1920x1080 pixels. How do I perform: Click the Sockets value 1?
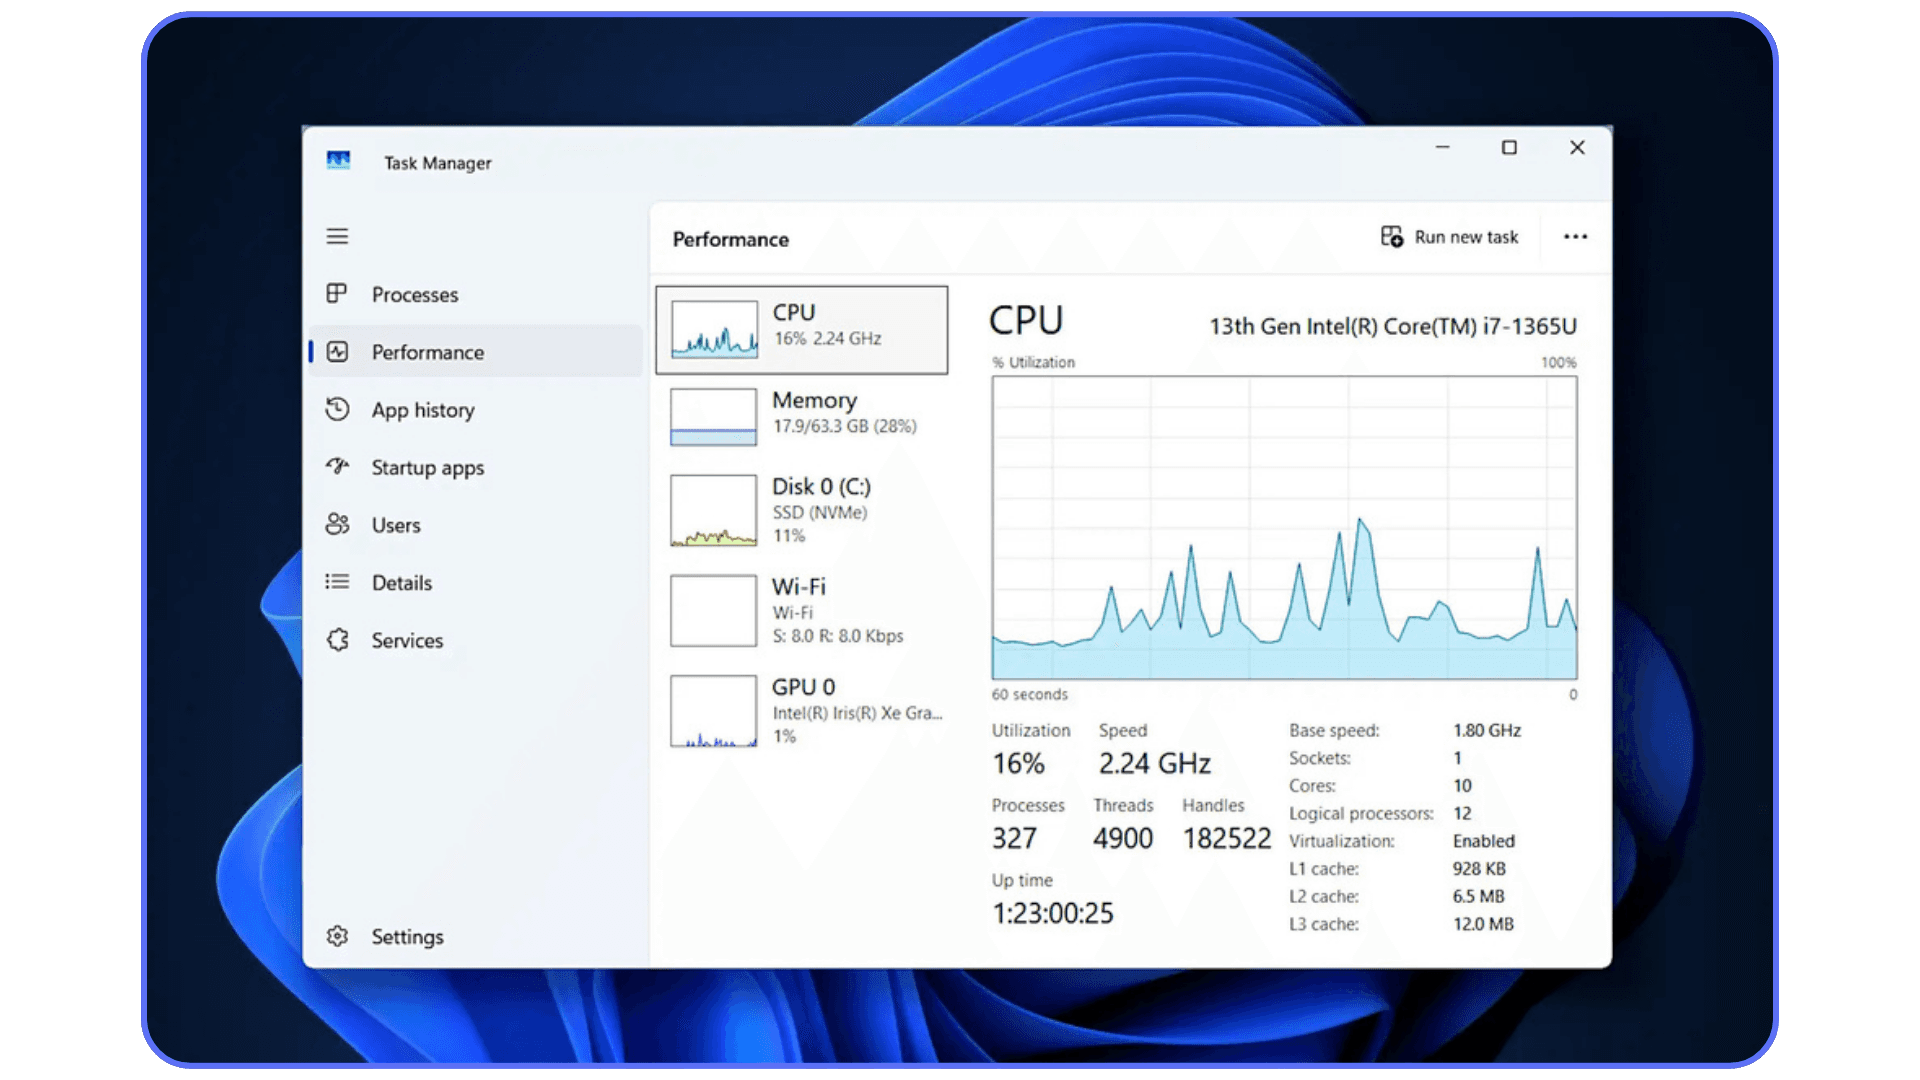click(x=1458, y=759)
